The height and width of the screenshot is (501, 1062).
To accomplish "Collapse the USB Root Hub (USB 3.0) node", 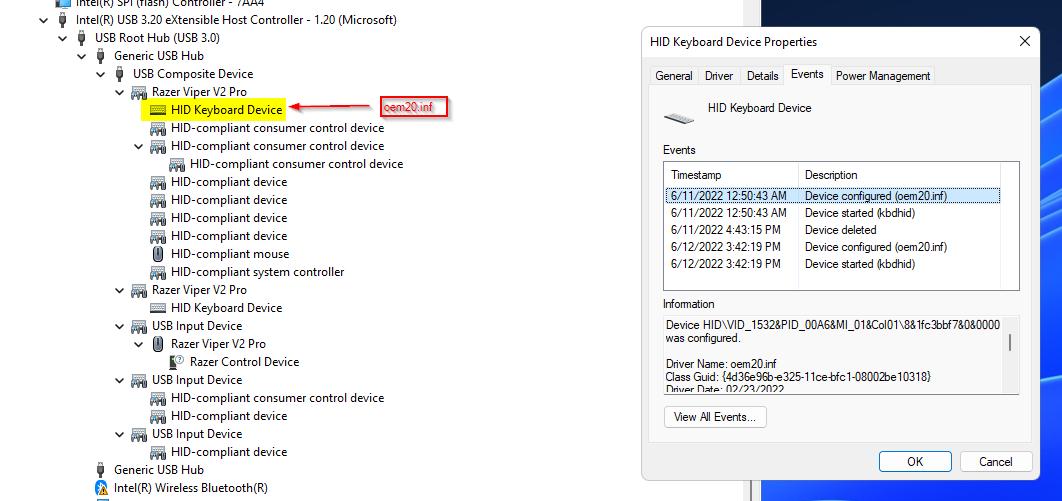I will (x=63, y=38).
